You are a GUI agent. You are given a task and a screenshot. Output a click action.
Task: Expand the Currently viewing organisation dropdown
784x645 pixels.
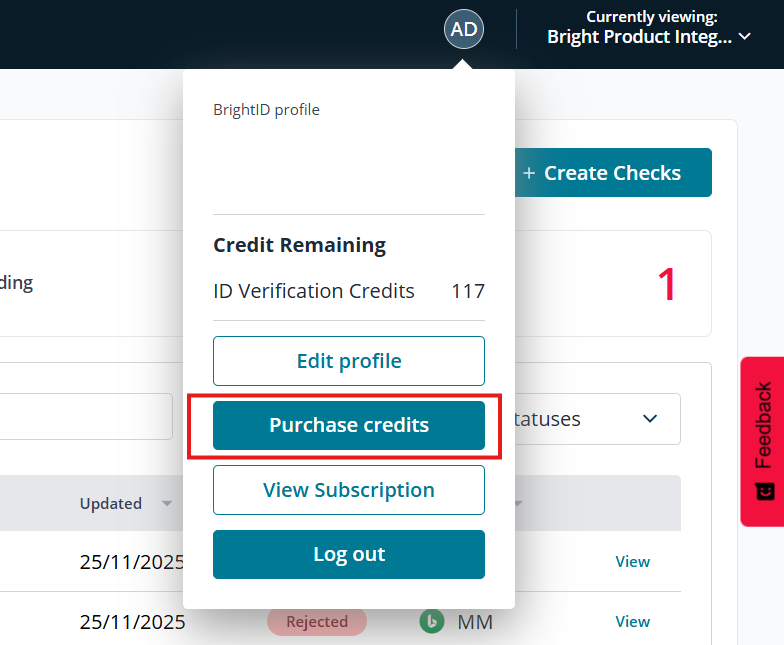(648, 28)
